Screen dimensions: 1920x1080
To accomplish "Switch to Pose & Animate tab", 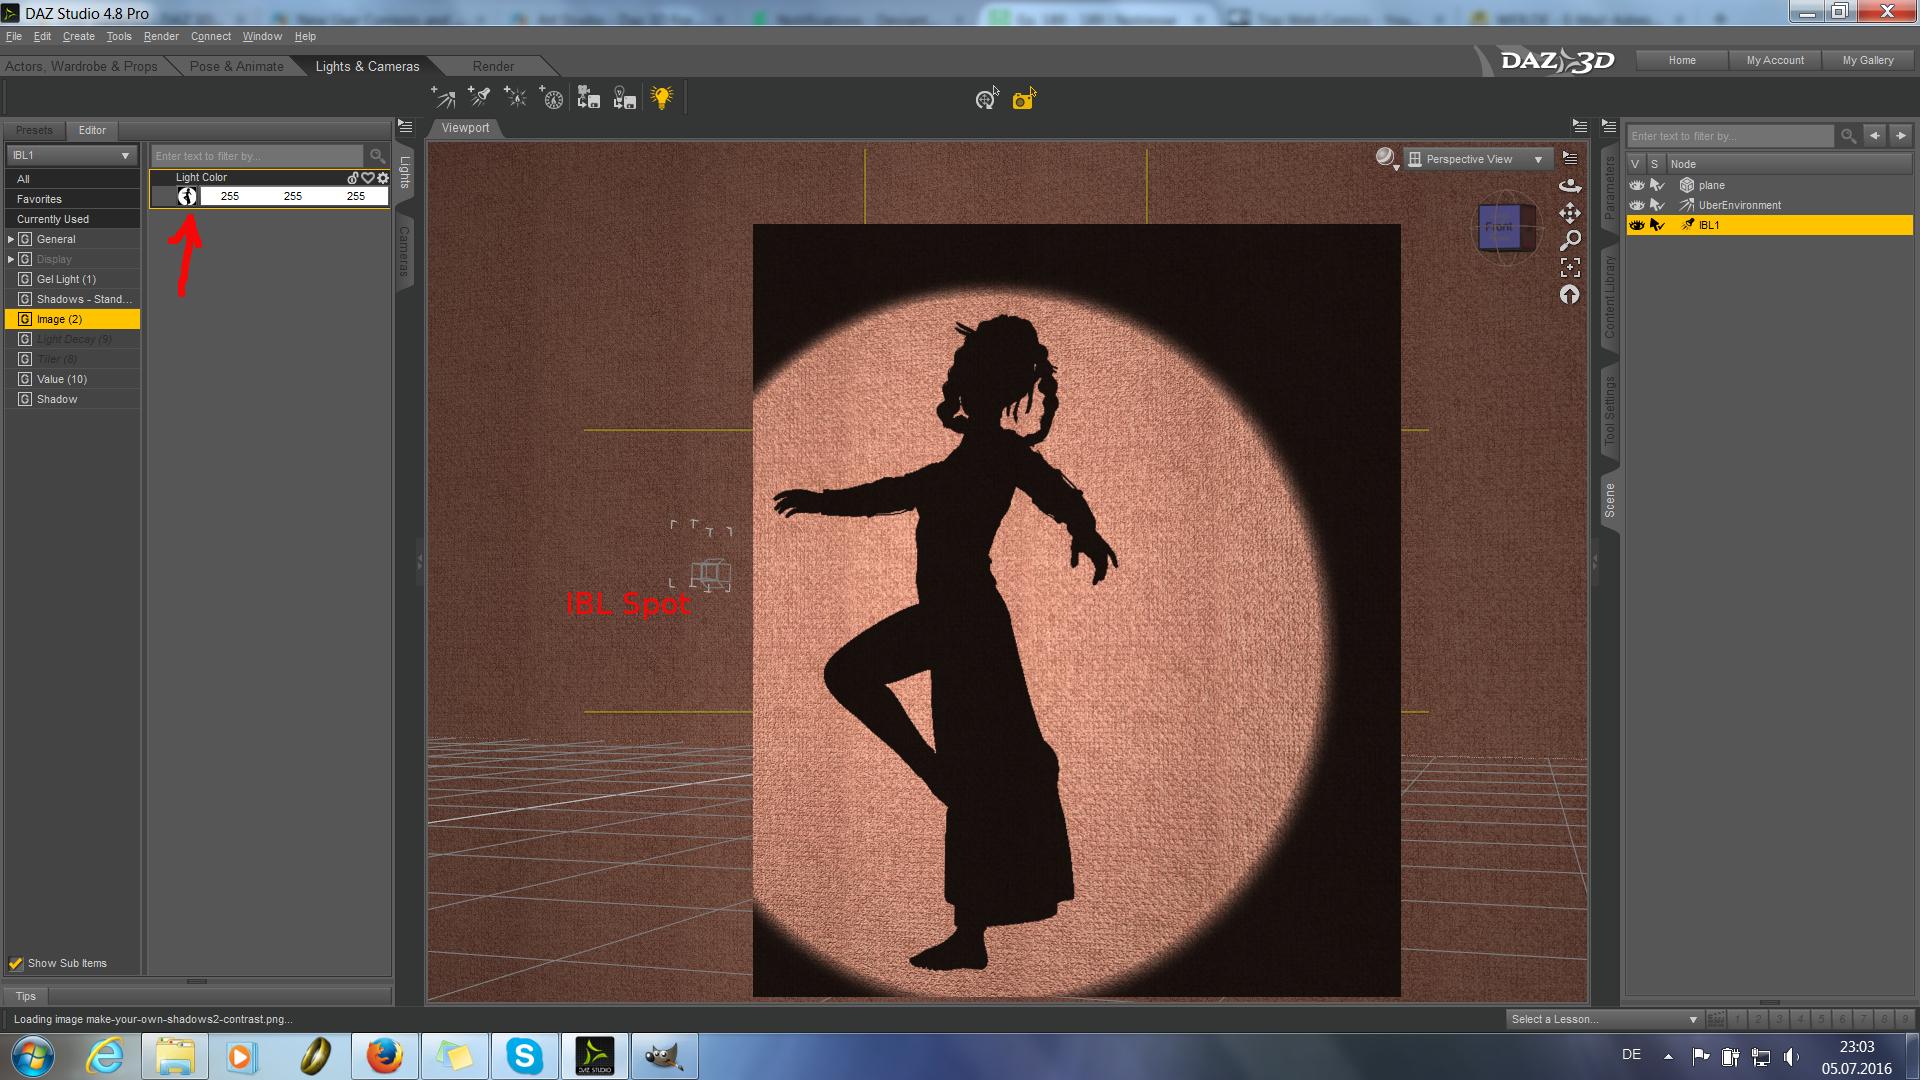I will [x=237, y=67].
